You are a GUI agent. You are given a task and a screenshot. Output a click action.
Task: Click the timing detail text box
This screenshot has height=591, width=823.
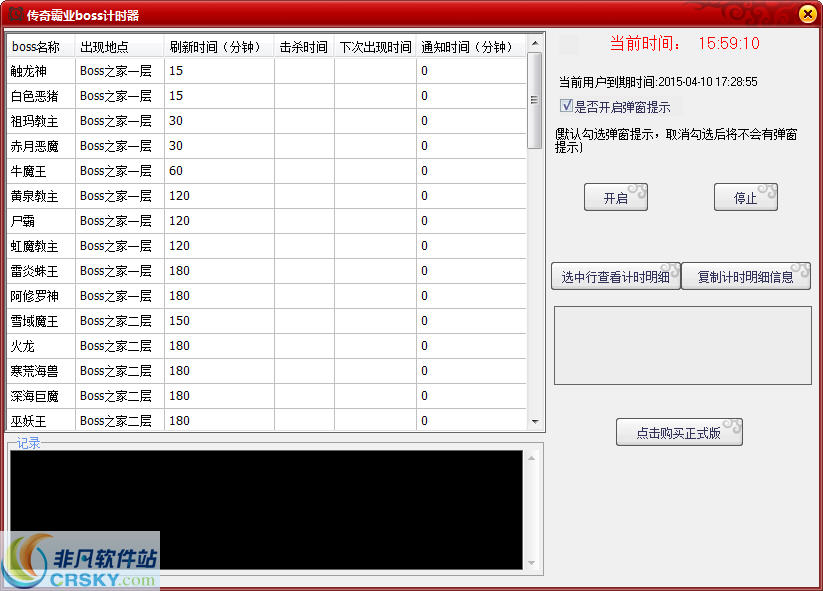click(x=683, y=345)
